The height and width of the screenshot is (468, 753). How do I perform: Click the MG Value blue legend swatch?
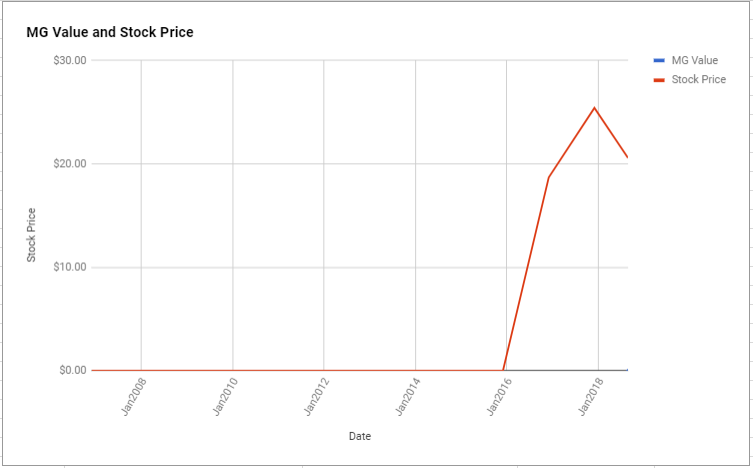coord(659,60)
